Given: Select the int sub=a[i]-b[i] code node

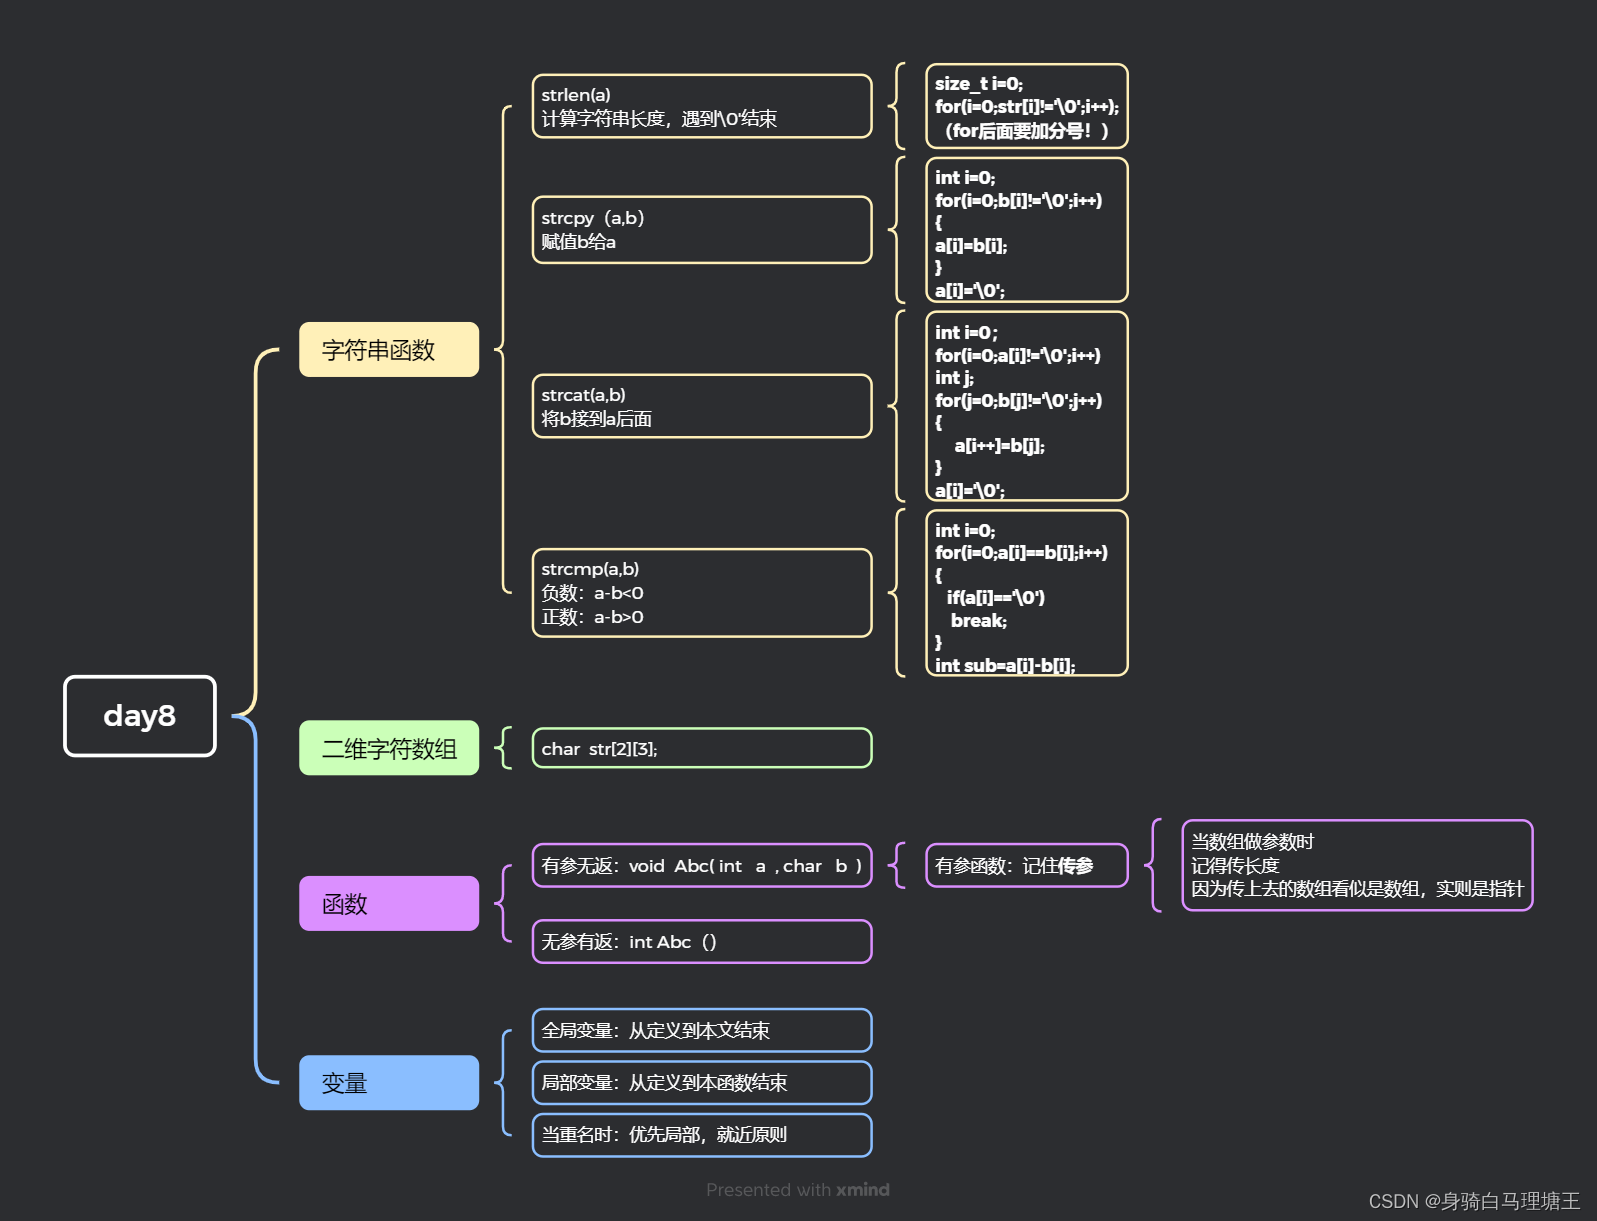Looking at the screenshot, I should [x=1027, y=593].
